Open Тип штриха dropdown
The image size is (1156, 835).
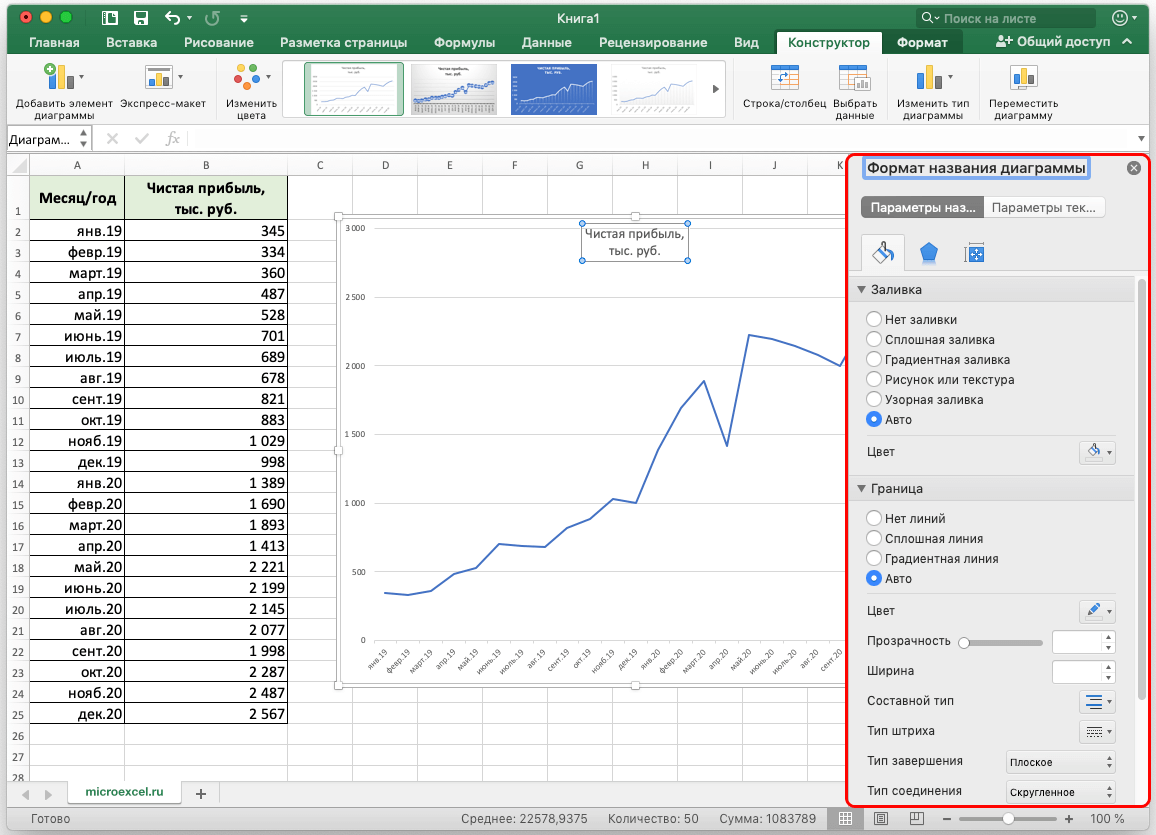pos(1097,732)
